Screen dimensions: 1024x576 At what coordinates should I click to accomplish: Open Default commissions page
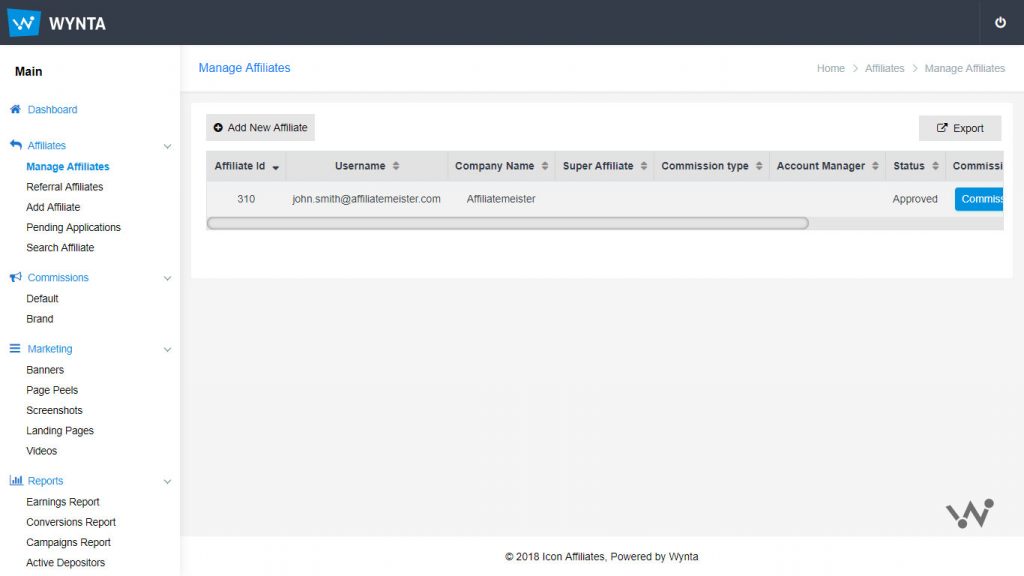42,298
